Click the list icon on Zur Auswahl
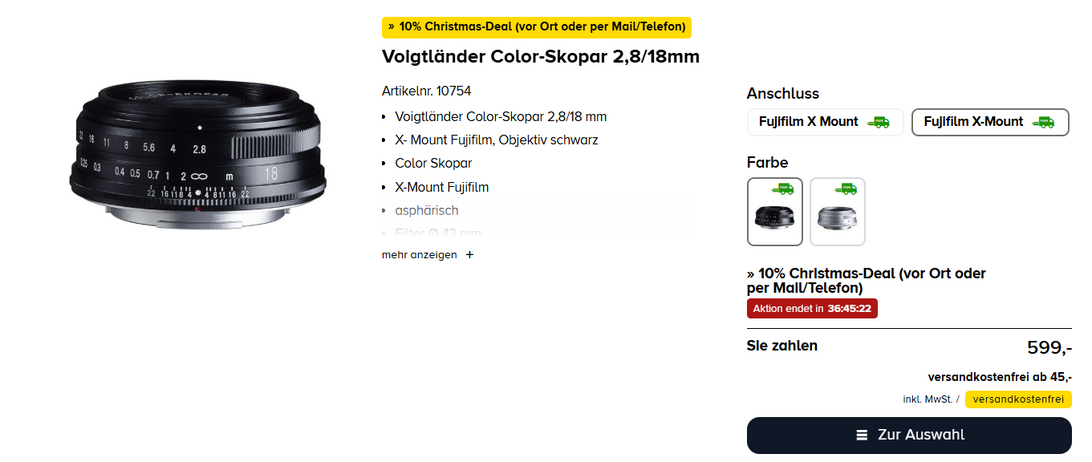This screenshot has width=1092, height=462. pyautogui.click(x=862, y=435)
